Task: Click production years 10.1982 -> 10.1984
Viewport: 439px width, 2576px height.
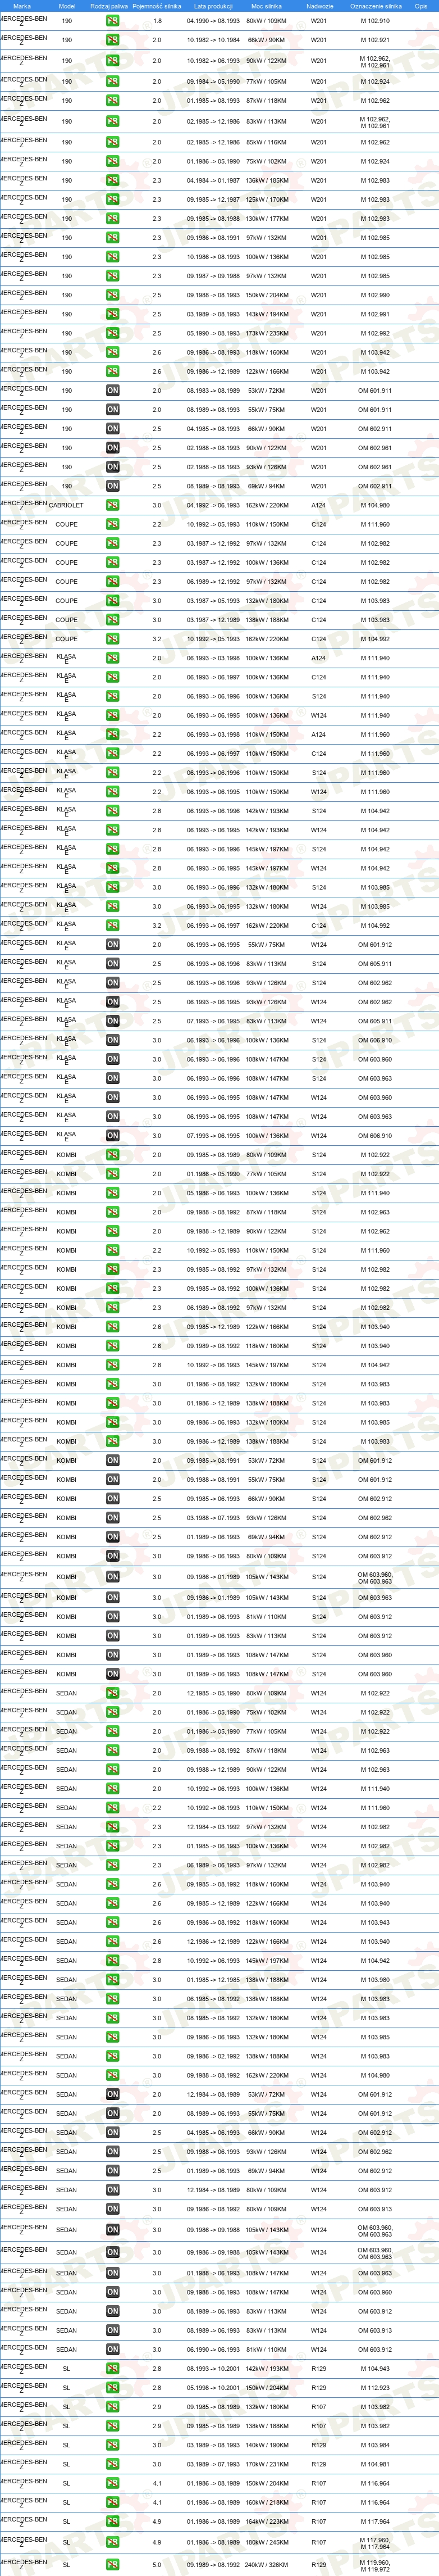Action: (213, 41)
